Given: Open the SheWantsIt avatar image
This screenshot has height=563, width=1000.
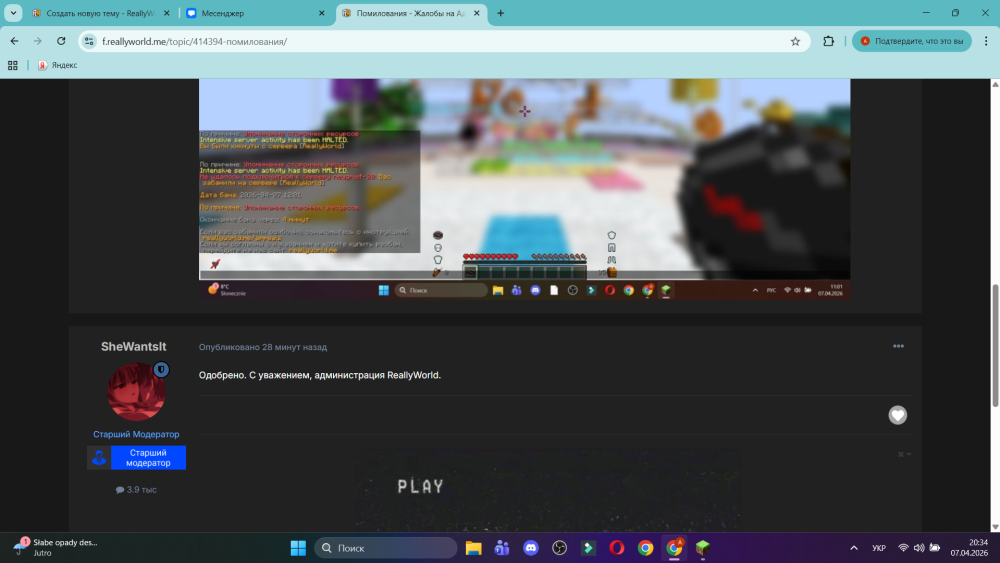Looking at the screenshot, I should 136,392.
